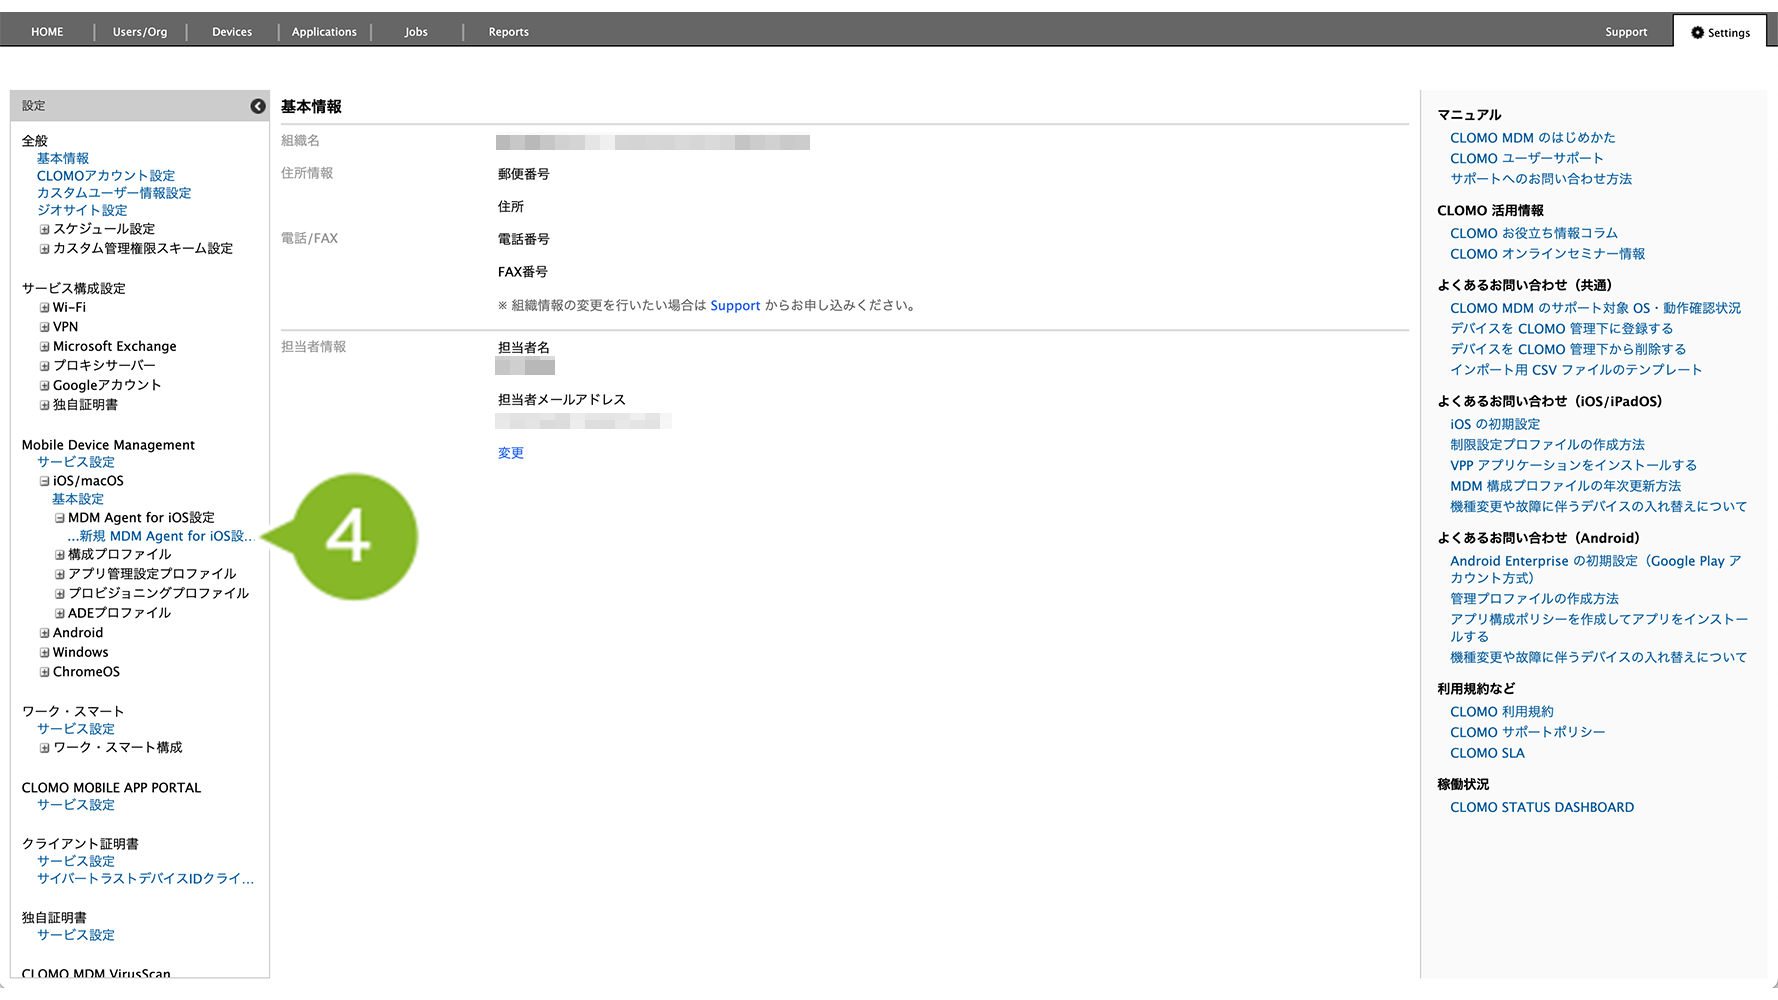
Task: Select CLOMOアカウント設定 in sidebar
Action: pyautogui.click(x=106, y=176)
